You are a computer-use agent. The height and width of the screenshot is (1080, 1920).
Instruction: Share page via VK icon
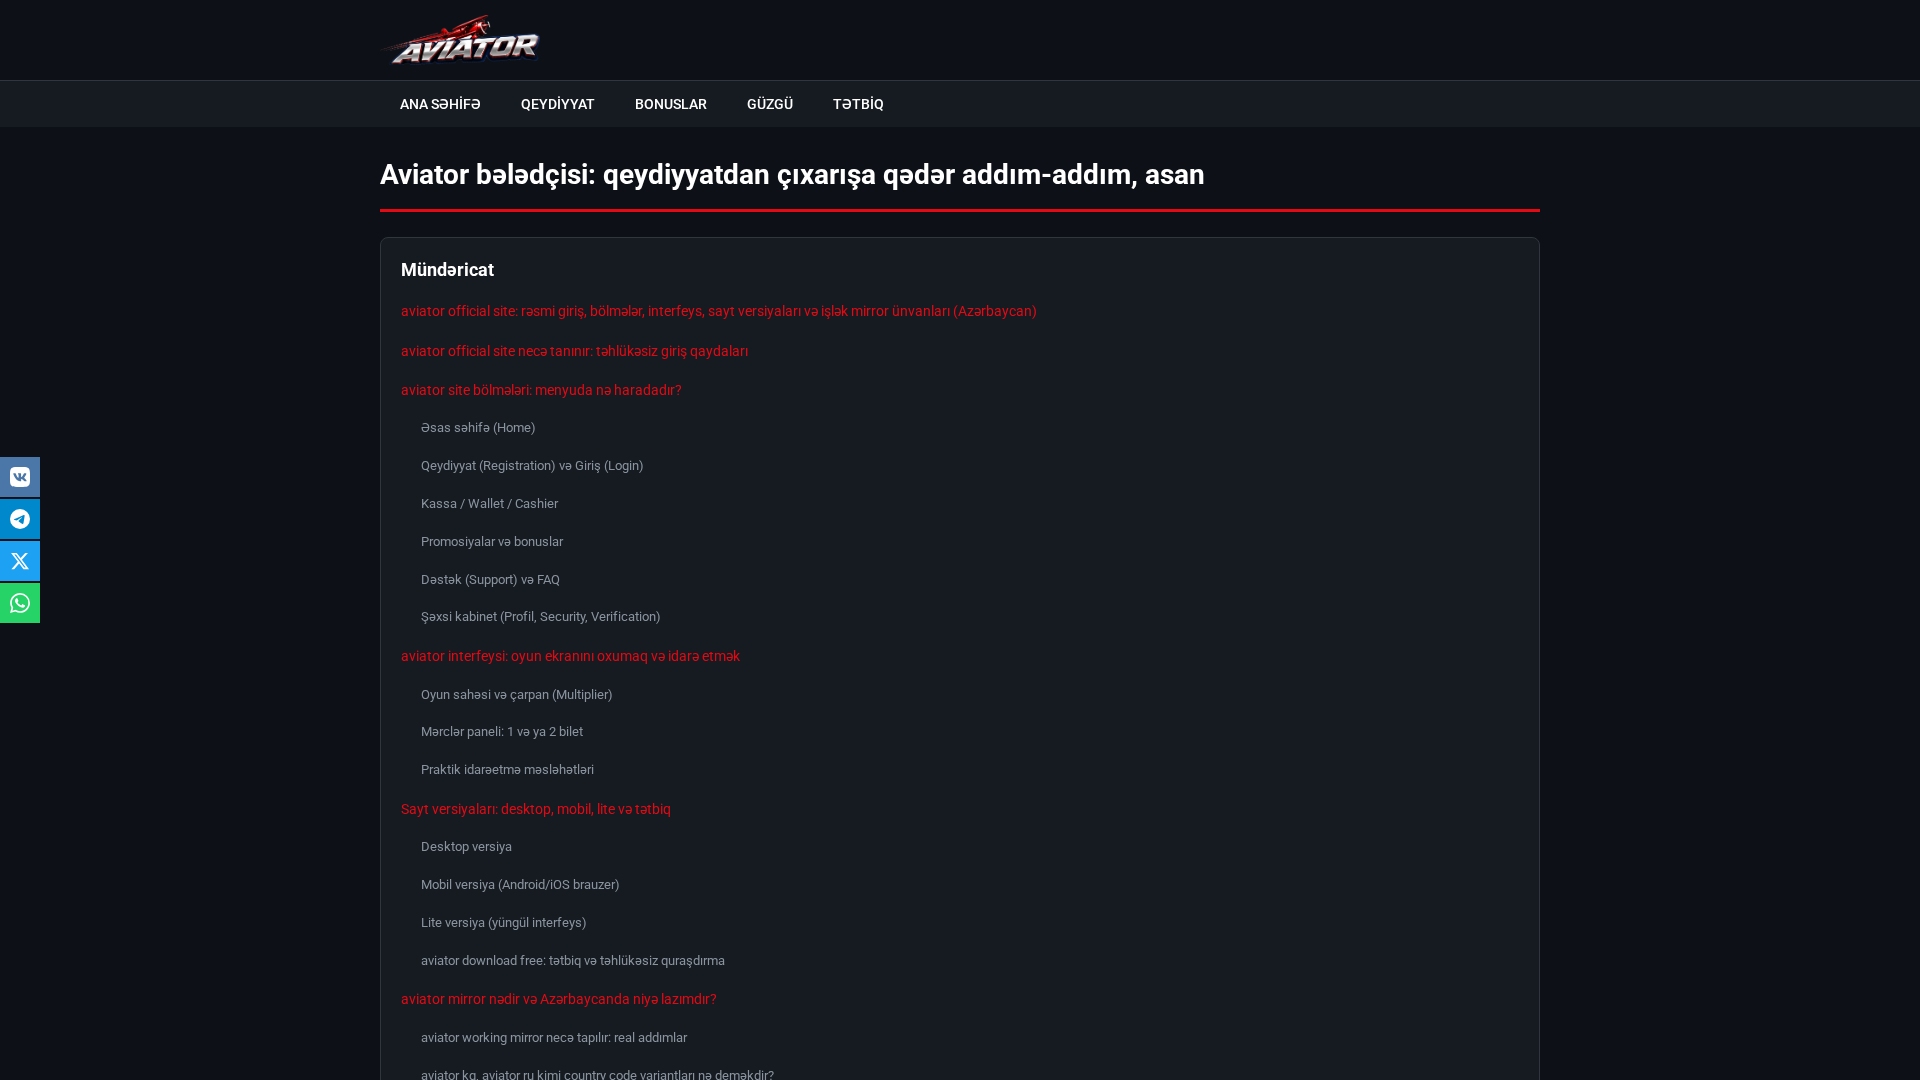pos(20,477)
